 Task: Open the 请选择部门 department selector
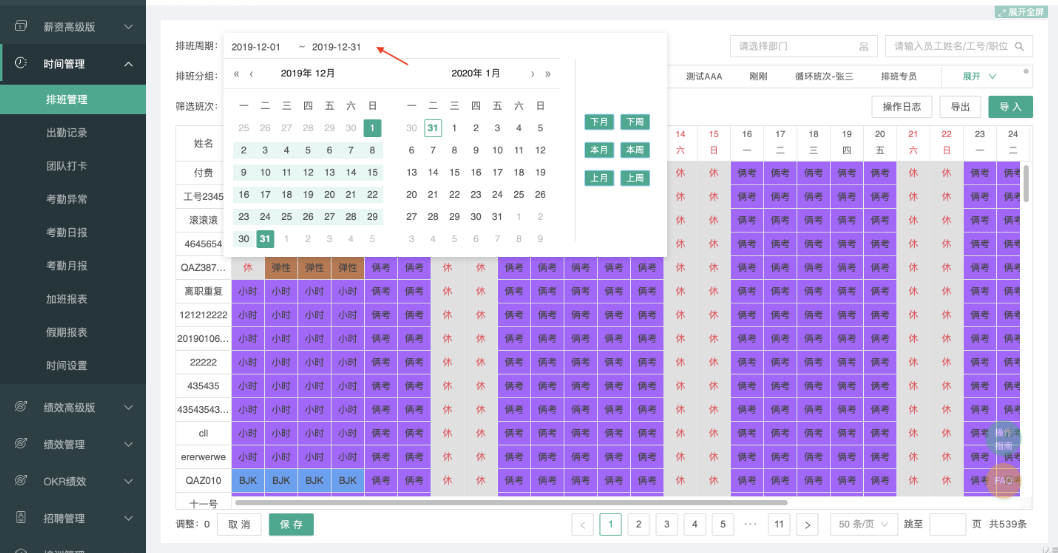pyautogui.click(x=803, y=47)
